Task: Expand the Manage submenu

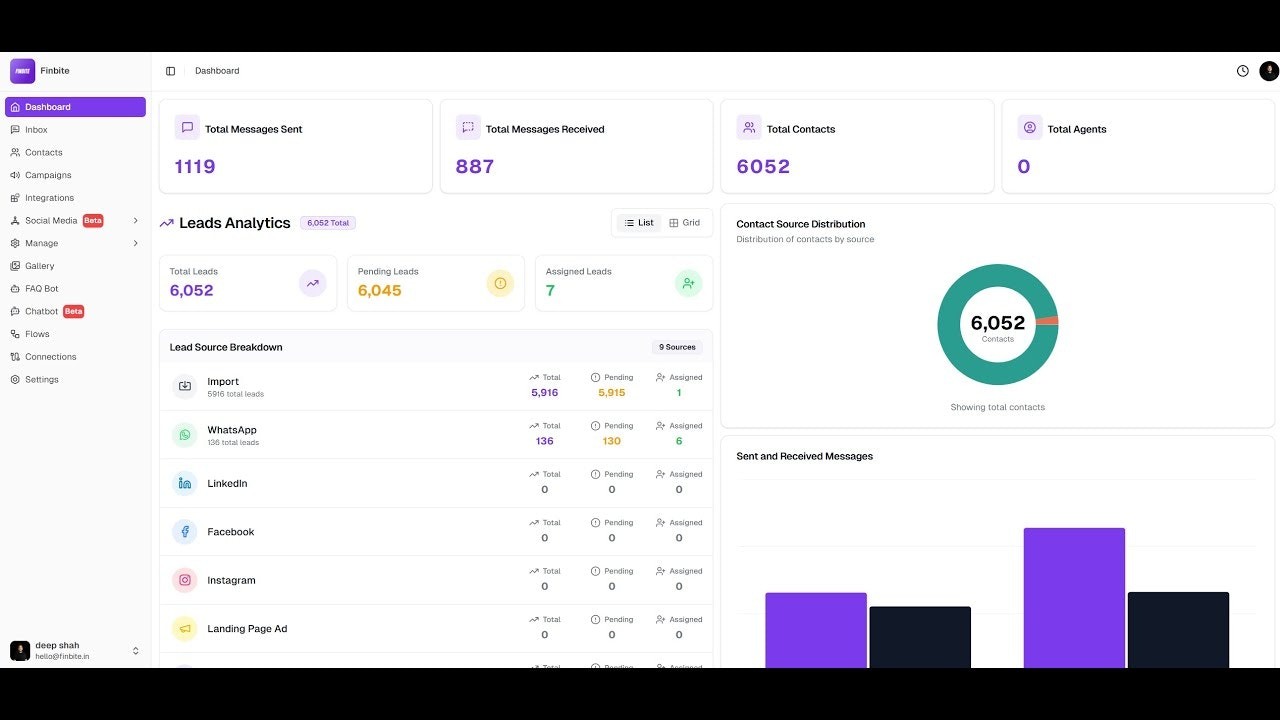Action: tap(136, 243)
